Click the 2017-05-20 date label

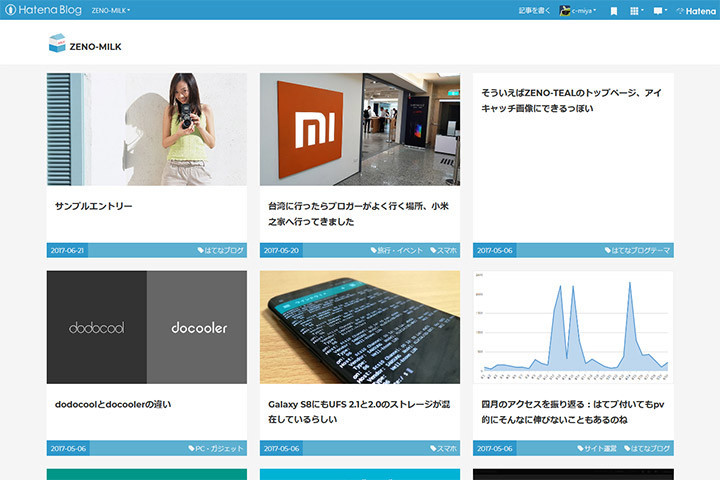281,250
